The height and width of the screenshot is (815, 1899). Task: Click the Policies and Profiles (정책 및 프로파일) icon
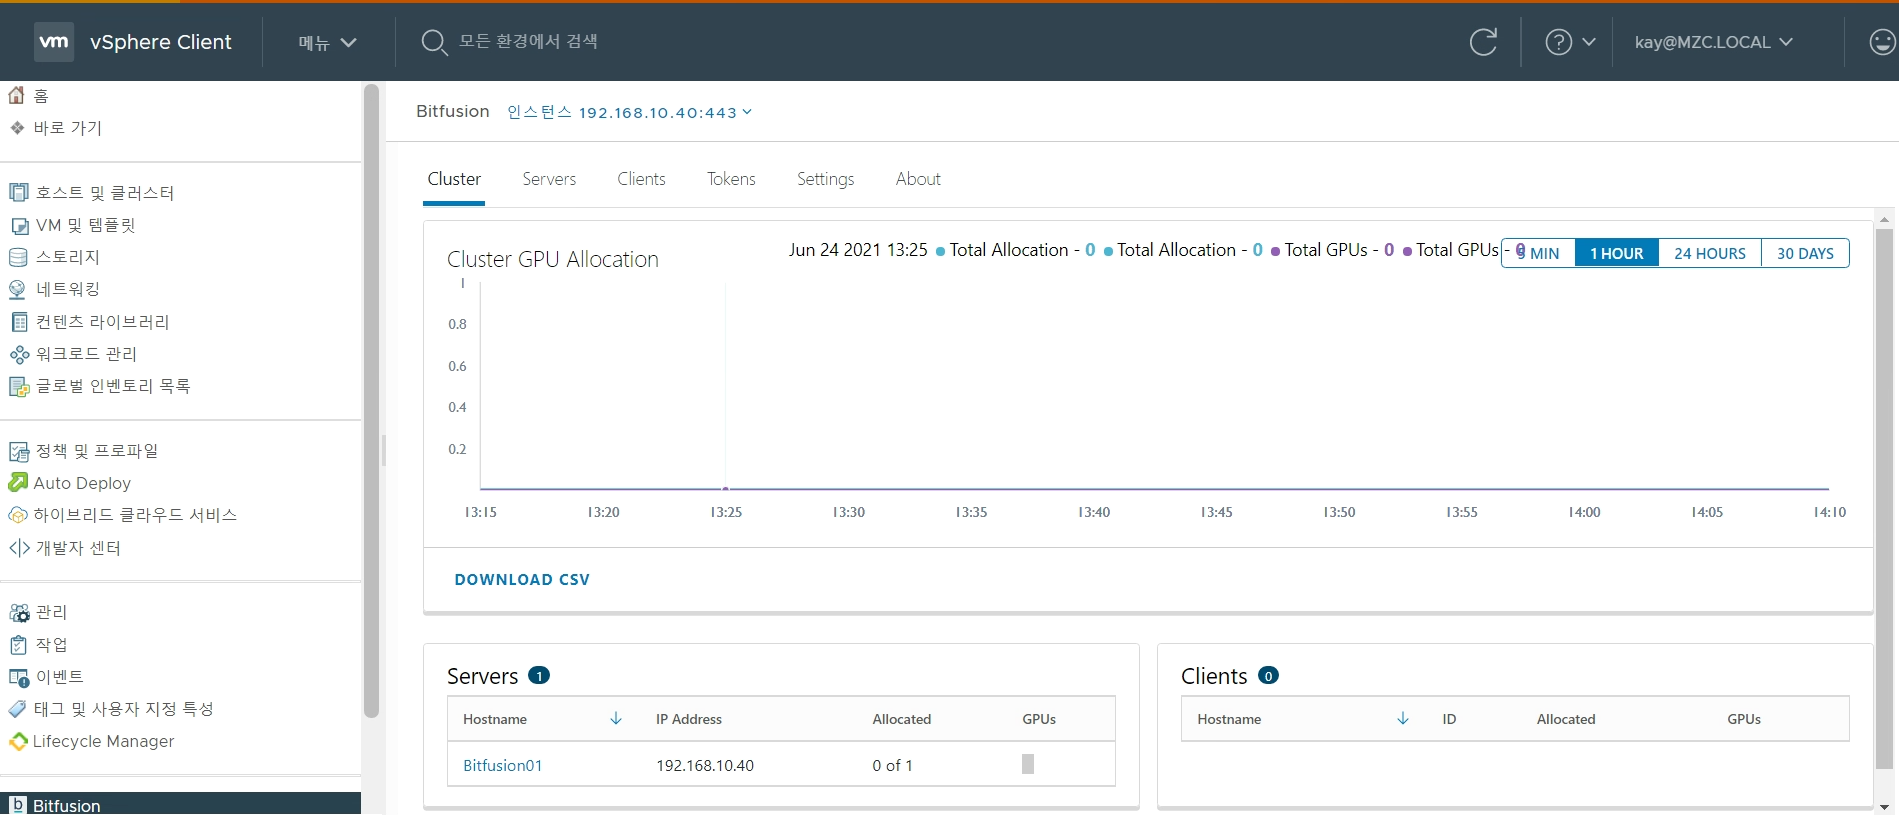pos(18,451)
